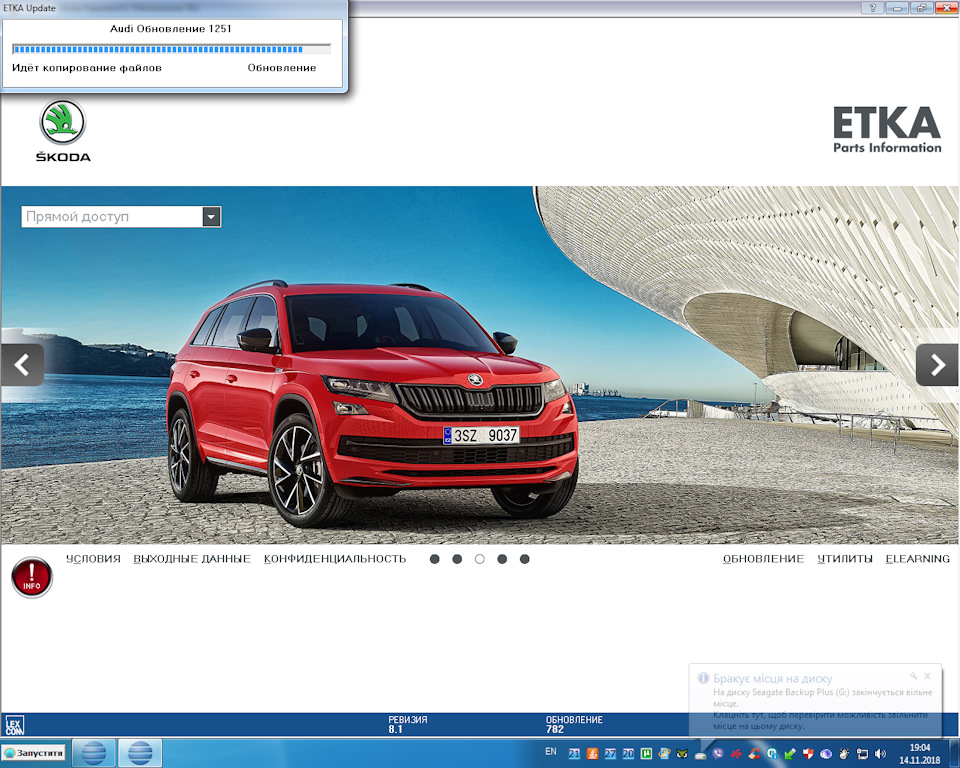Open the green uTorrent tray icon
The width and height of the screenshot is (960, 768).
[x=646, y=754]
